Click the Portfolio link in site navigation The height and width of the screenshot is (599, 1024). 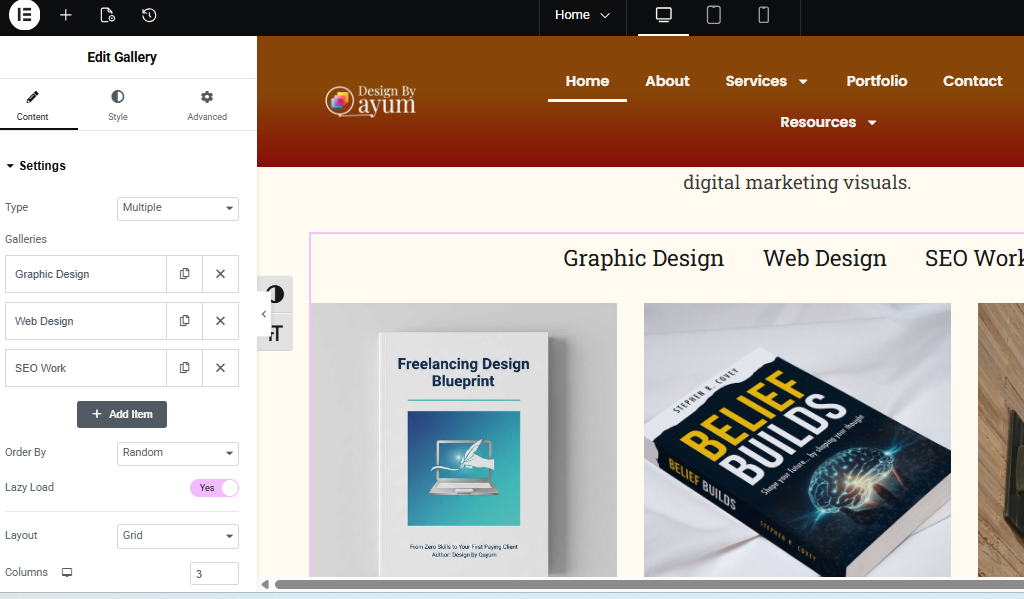876,81
